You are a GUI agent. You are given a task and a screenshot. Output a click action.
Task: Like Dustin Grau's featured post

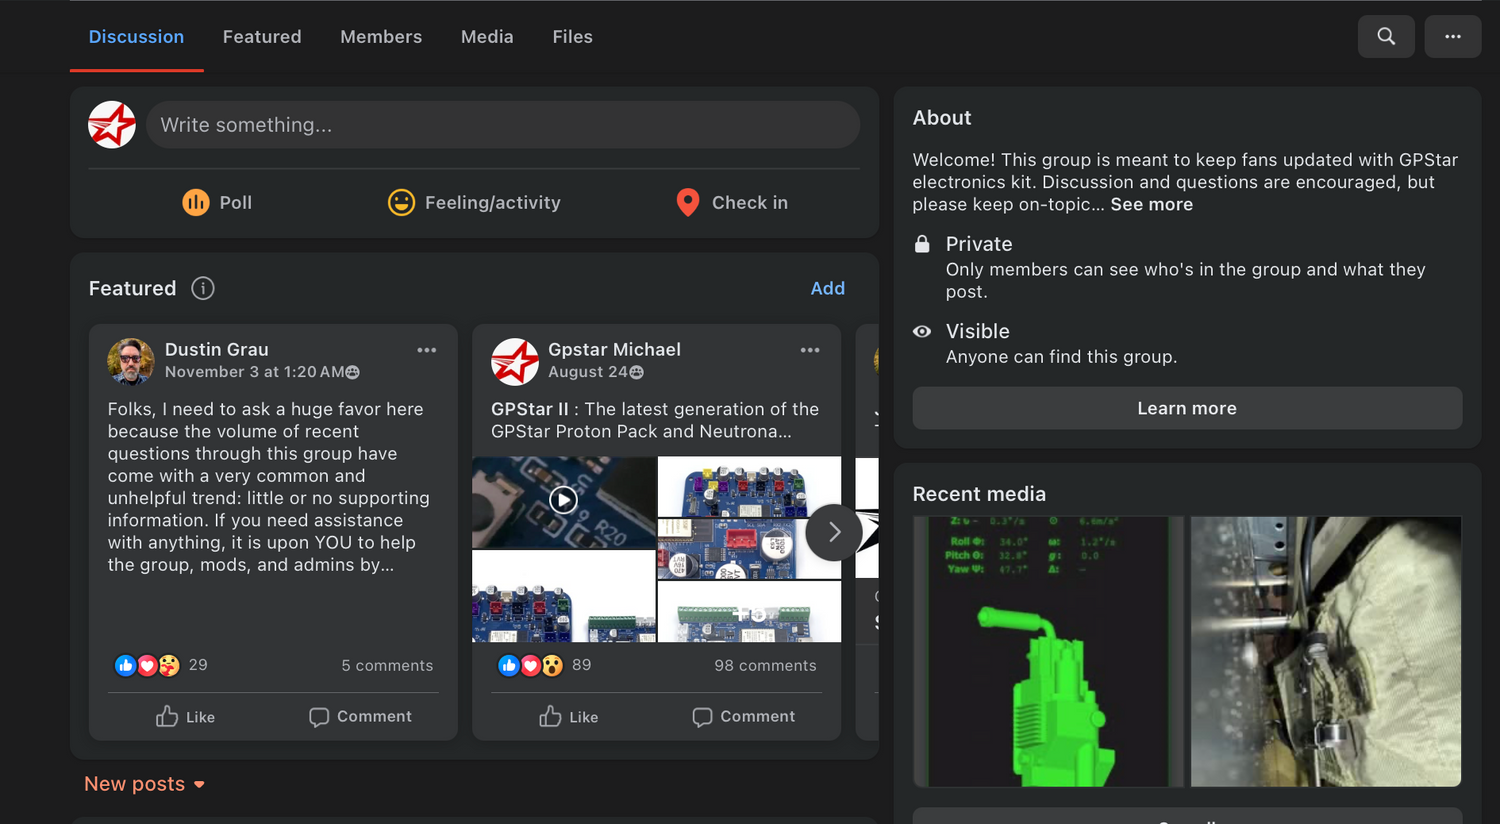tap(186, 717)
